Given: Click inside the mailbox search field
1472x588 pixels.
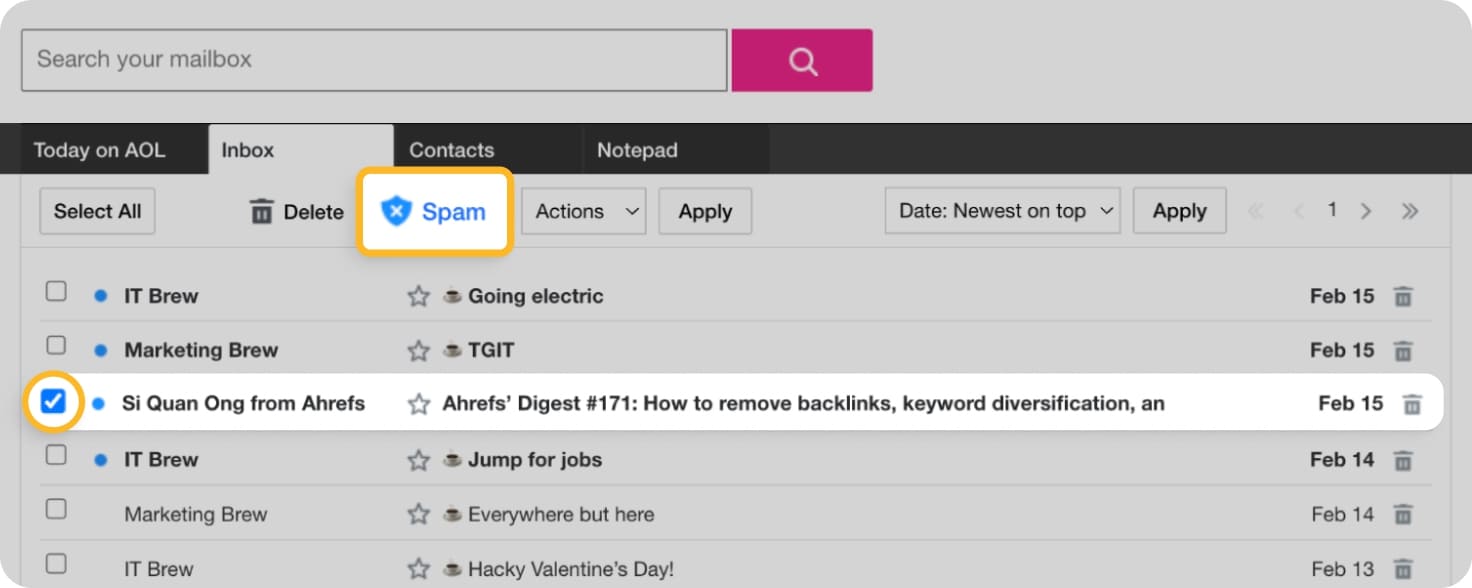Looking at the screenshot, I should 374,59.
